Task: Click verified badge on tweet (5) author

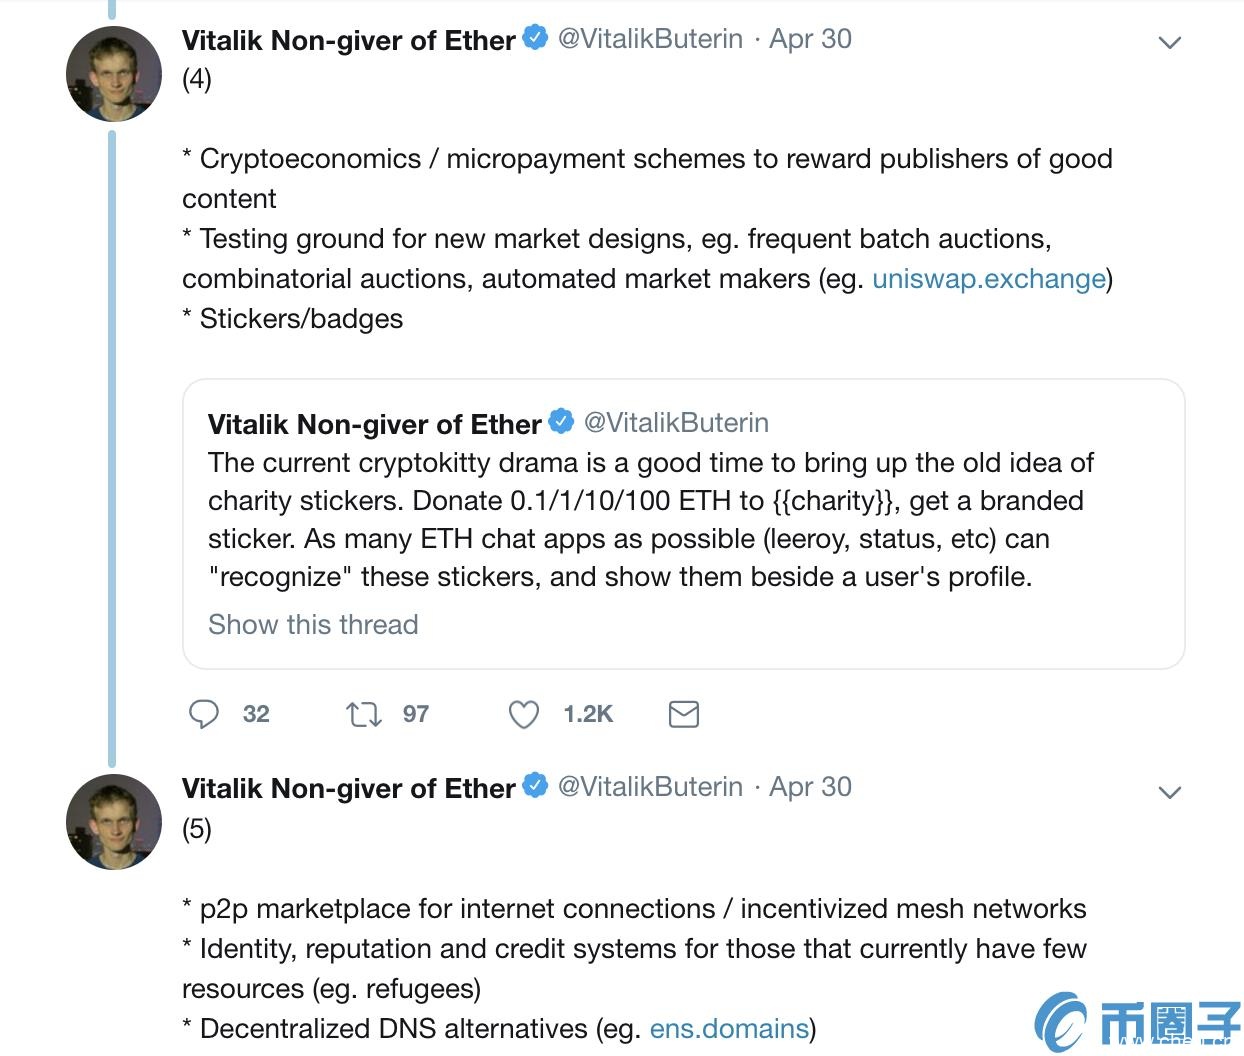Action: [535, 787]
